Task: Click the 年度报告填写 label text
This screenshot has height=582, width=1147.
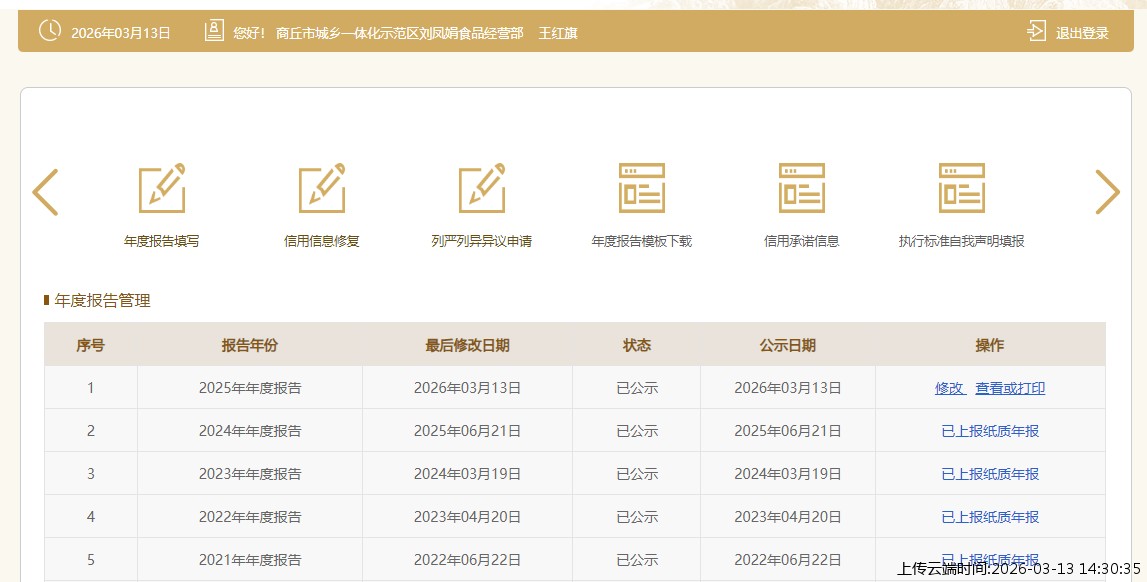Action: (162, 241)
